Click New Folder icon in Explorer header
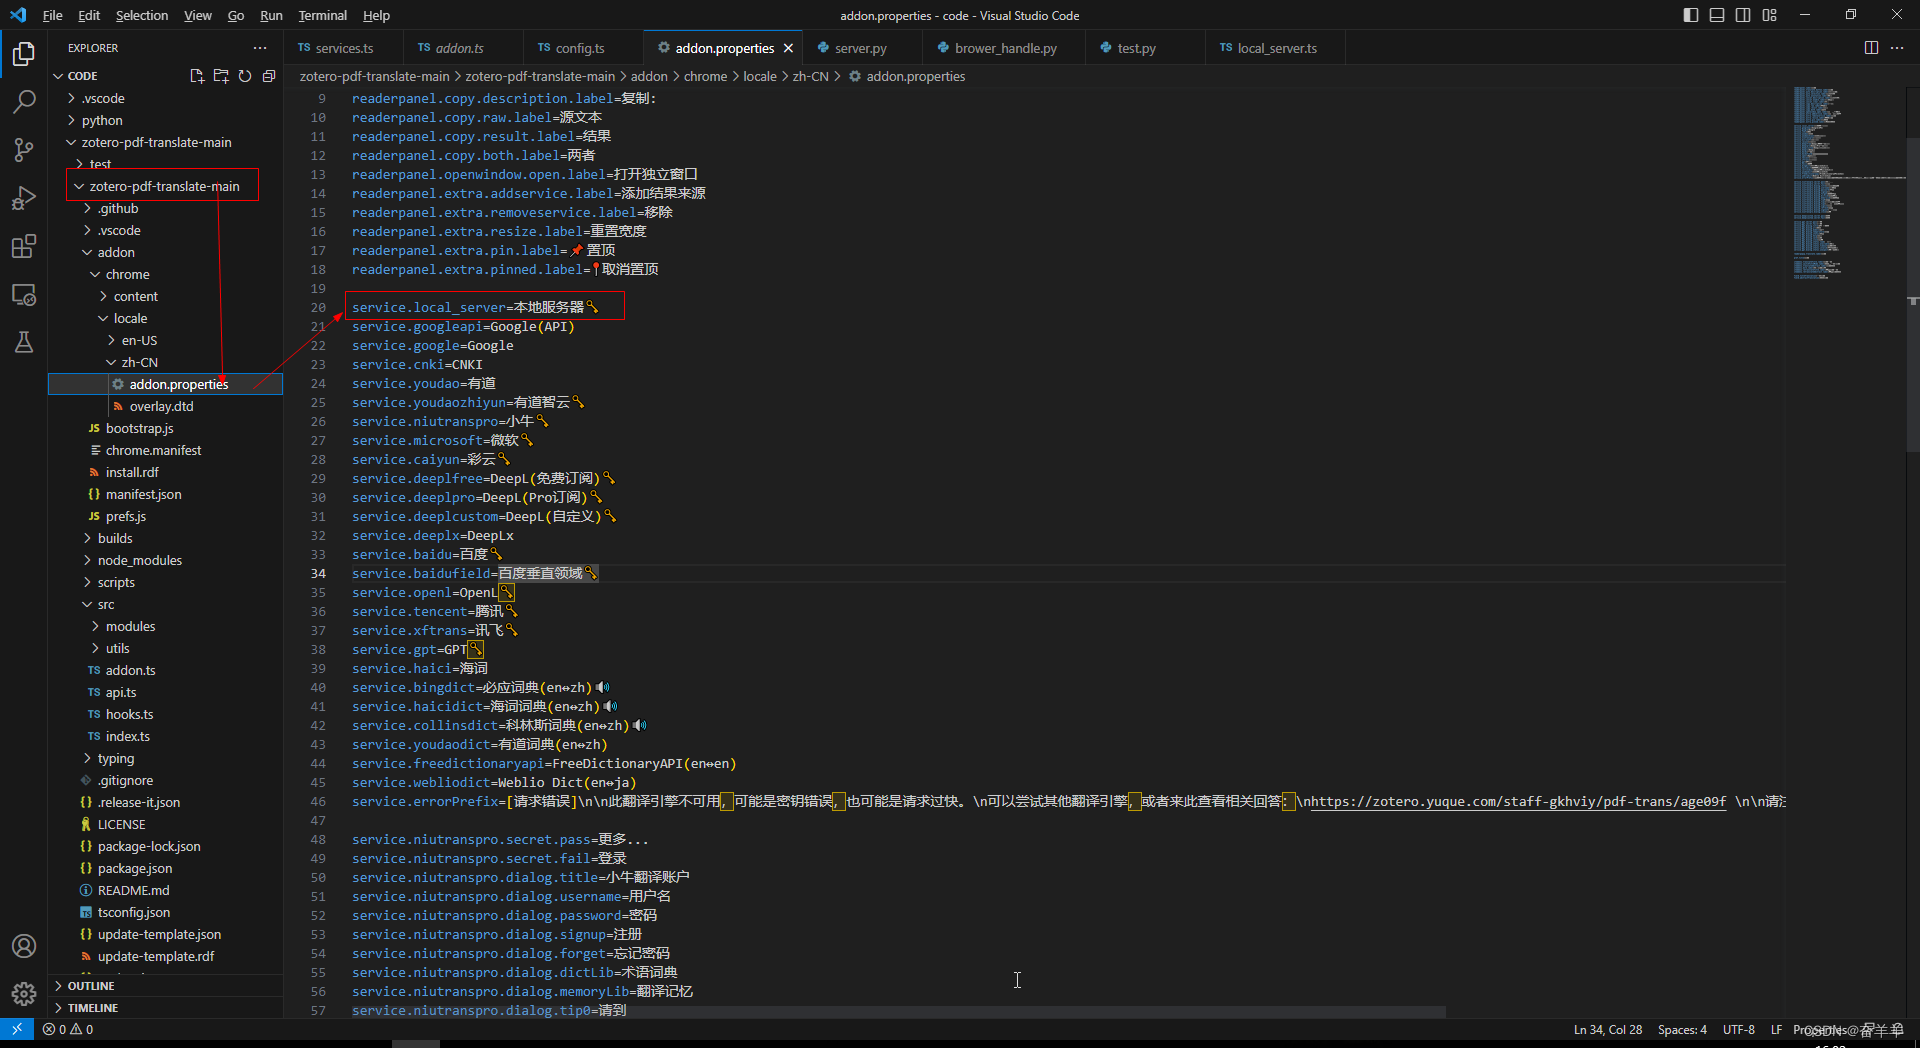The image size is (1920, 1048). point(221,76)
